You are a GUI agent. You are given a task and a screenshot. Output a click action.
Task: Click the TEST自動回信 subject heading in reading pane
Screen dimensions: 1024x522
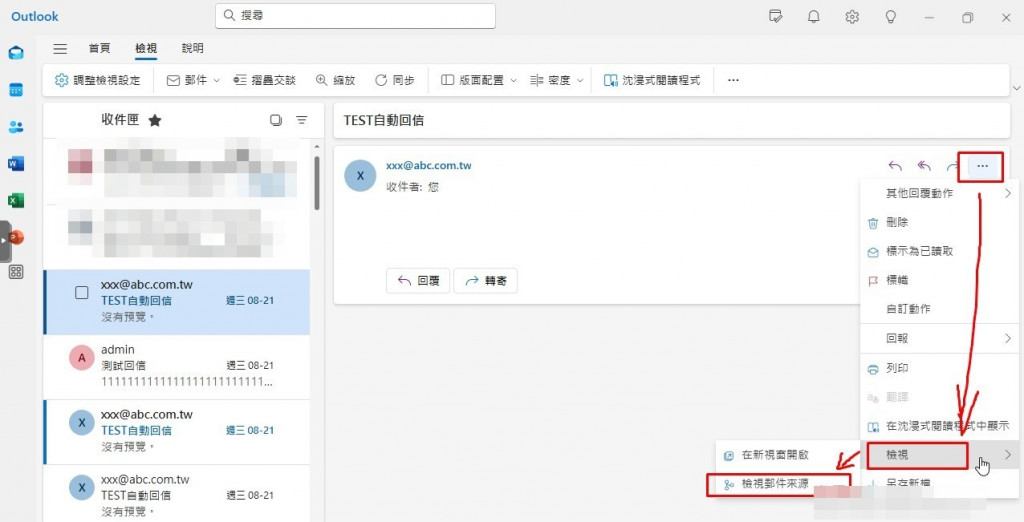click(x=383, y=120)
